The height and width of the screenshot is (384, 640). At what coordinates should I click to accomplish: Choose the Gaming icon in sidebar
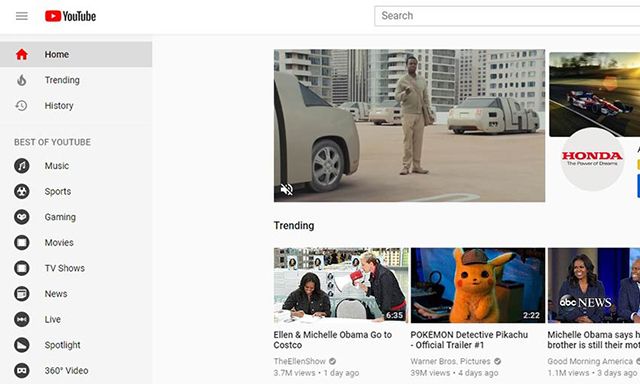pyautogui.click(x=22, y=217)
